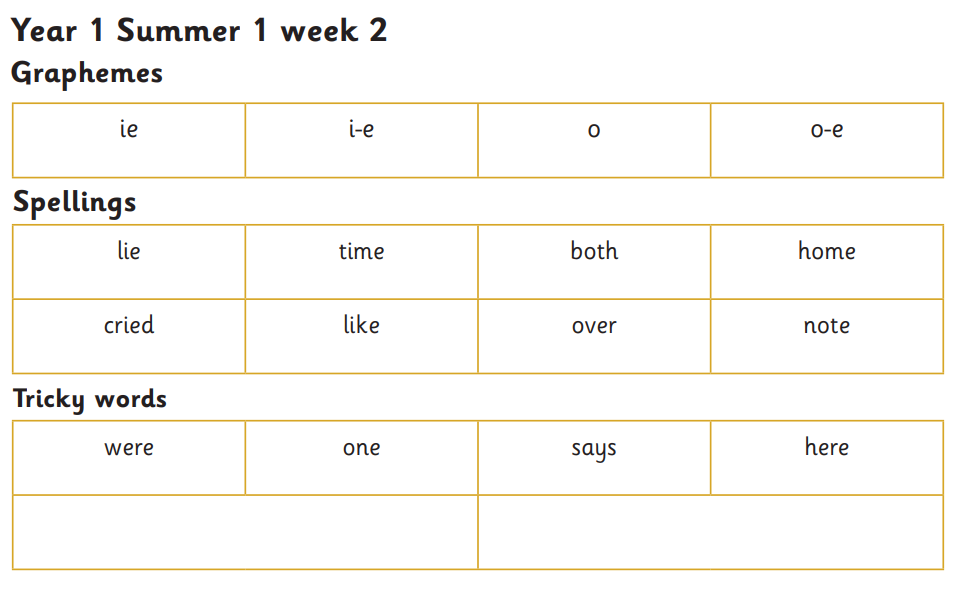Click the spelling word 'both'
This screenshot has width=964, height=600.
coord(594,251)
